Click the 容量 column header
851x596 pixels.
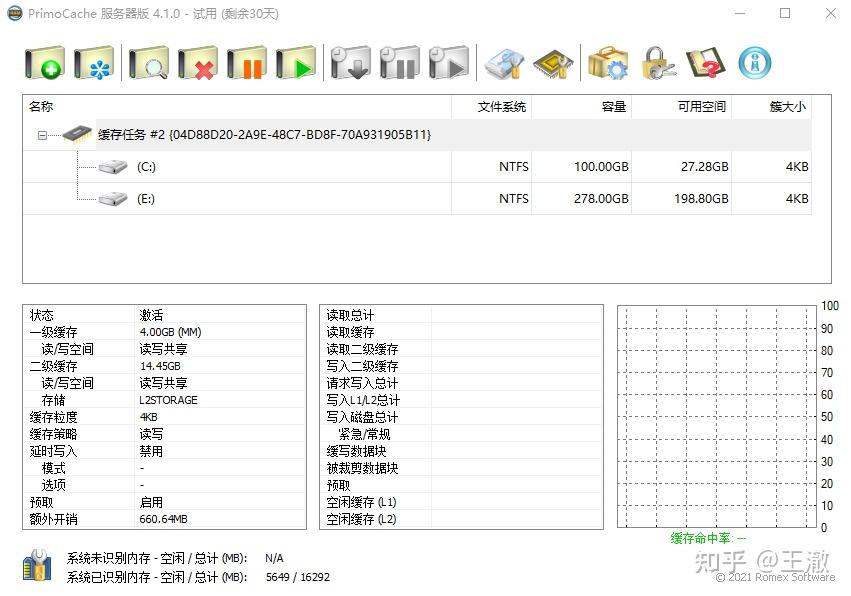click(581, 107)
